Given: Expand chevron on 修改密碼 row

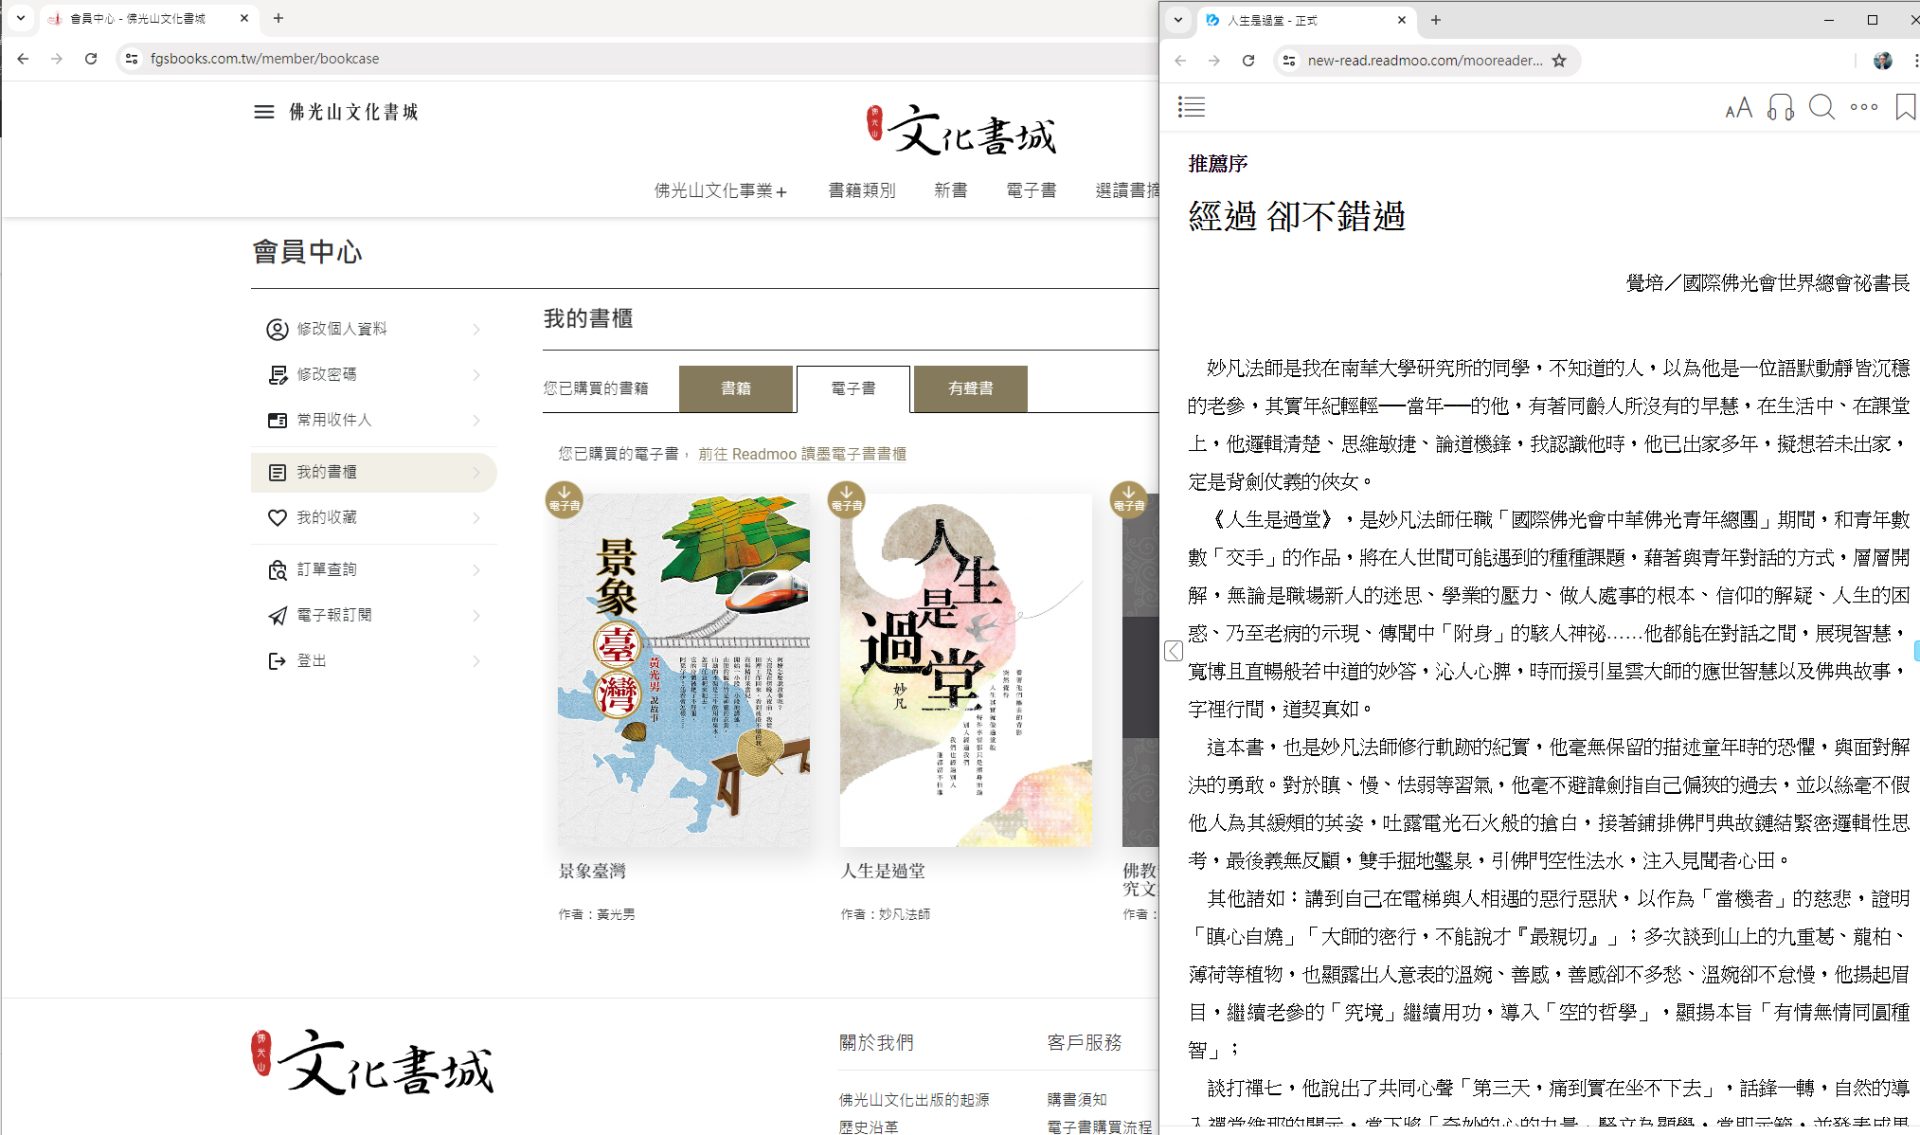Looking at the screenshot, I should [476, 375].
